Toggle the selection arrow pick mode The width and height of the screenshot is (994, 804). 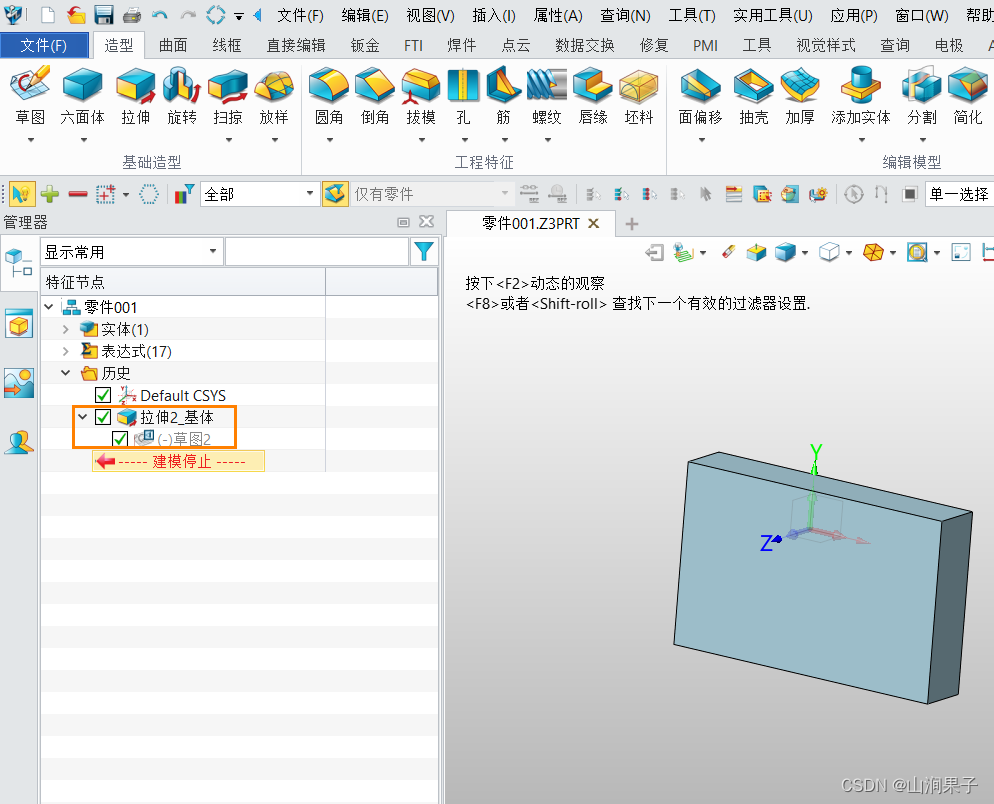click(x=22, y=193)
